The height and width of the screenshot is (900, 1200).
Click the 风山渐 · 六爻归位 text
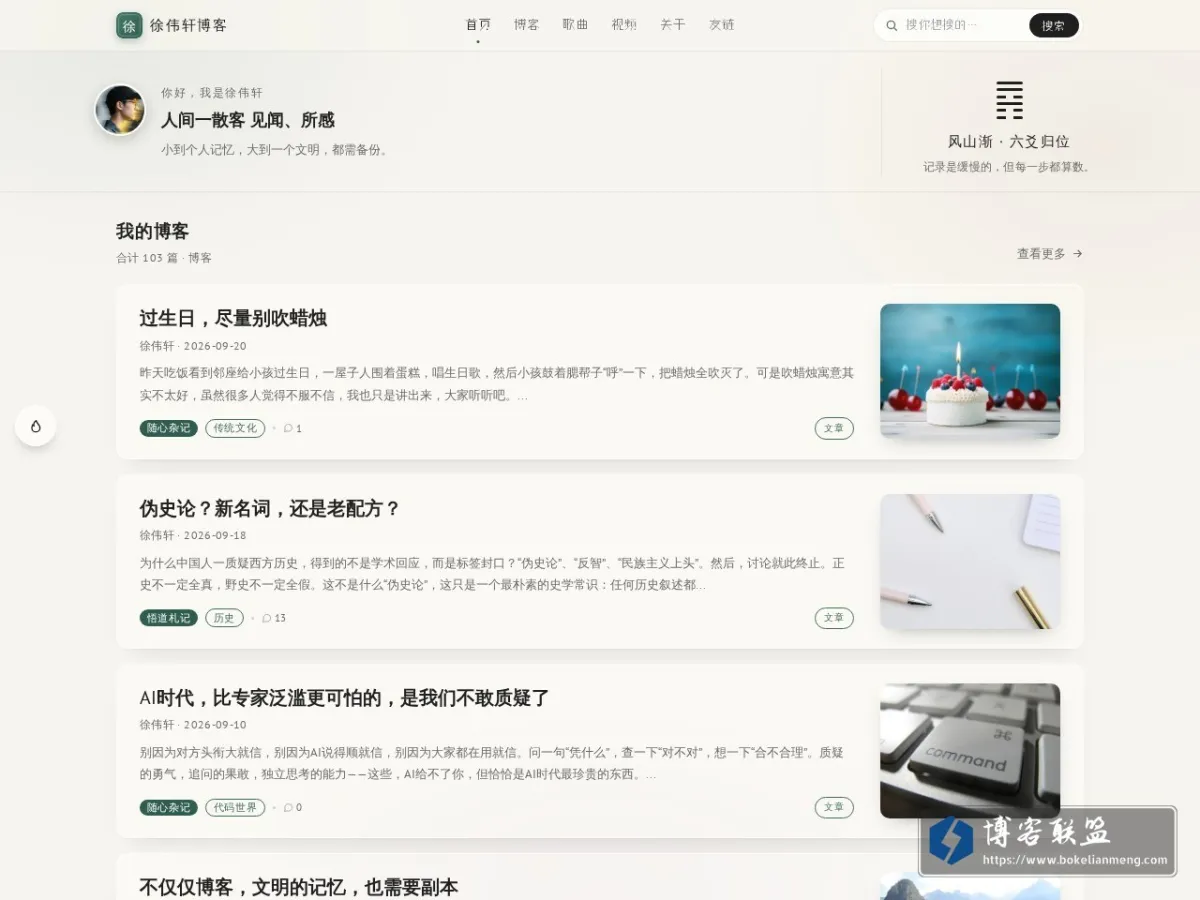click(1009, 142)
